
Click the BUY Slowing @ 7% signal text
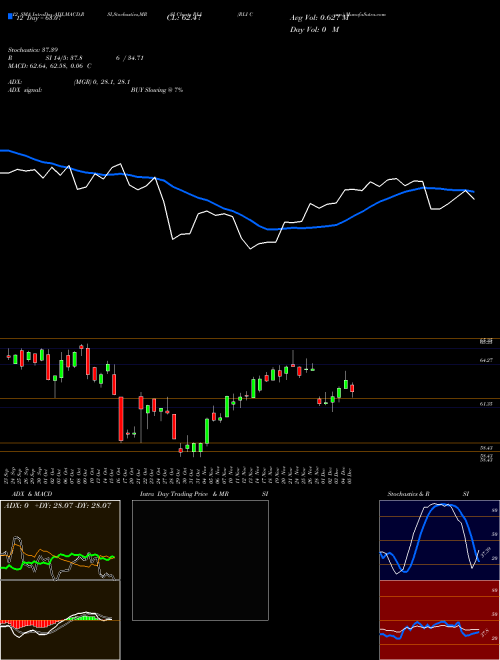coord(157,90)
